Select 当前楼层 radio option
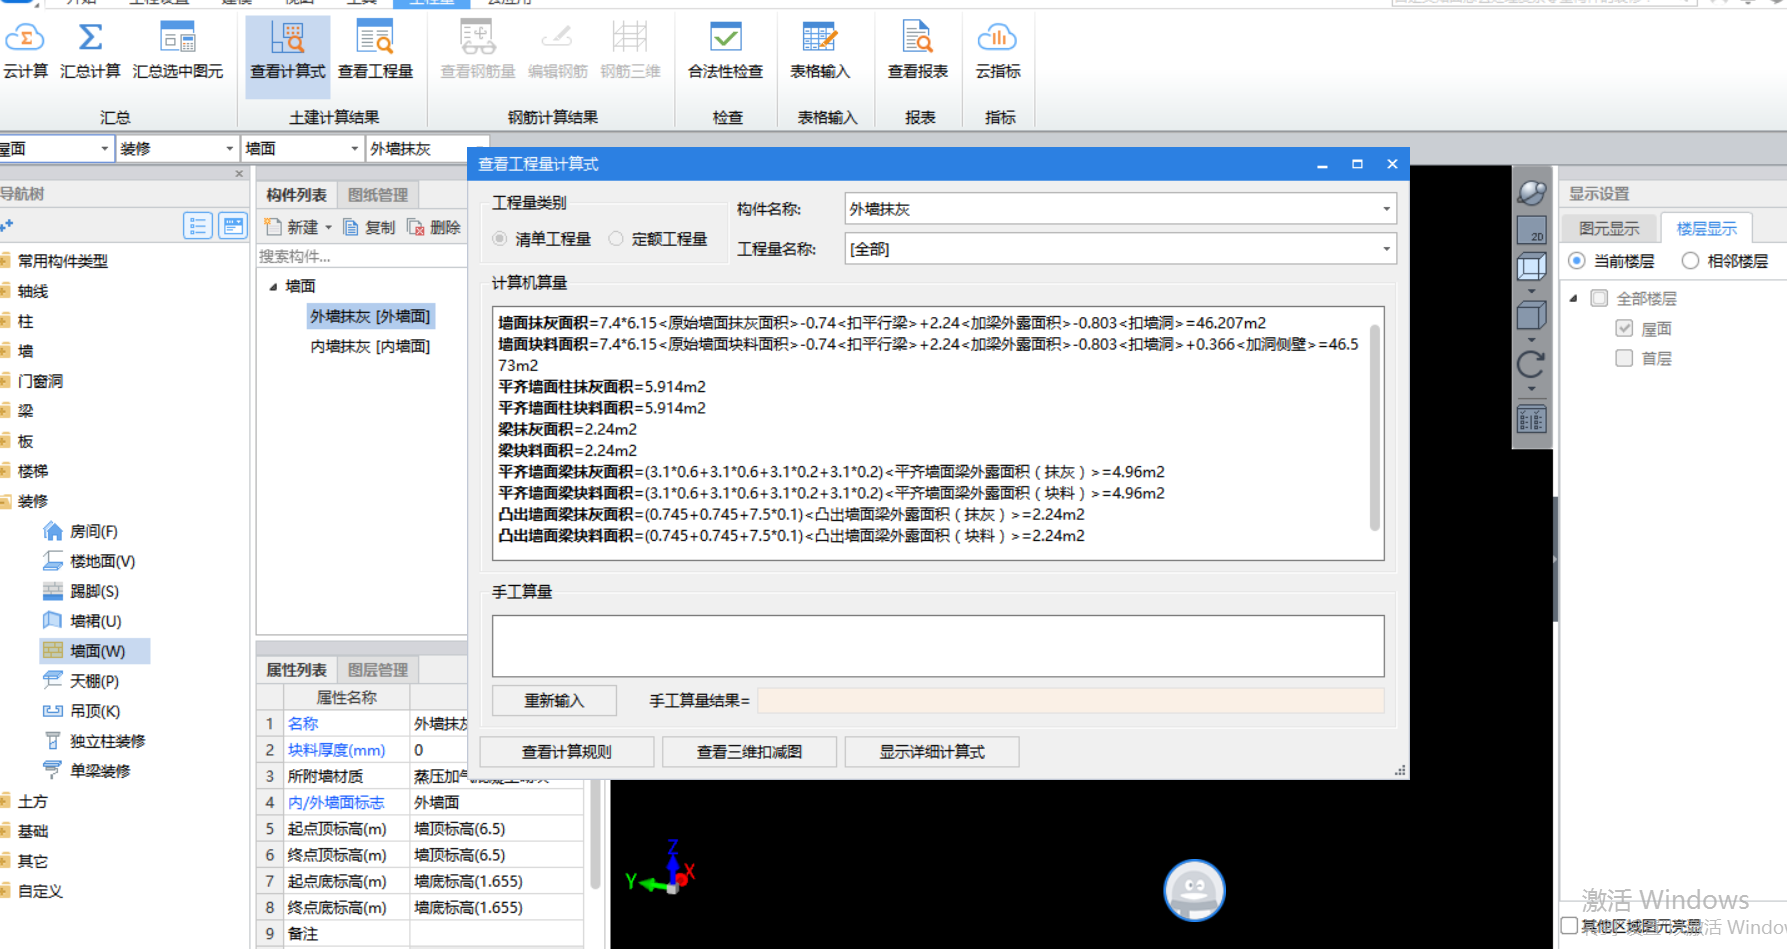 [x=1577, y=261]
